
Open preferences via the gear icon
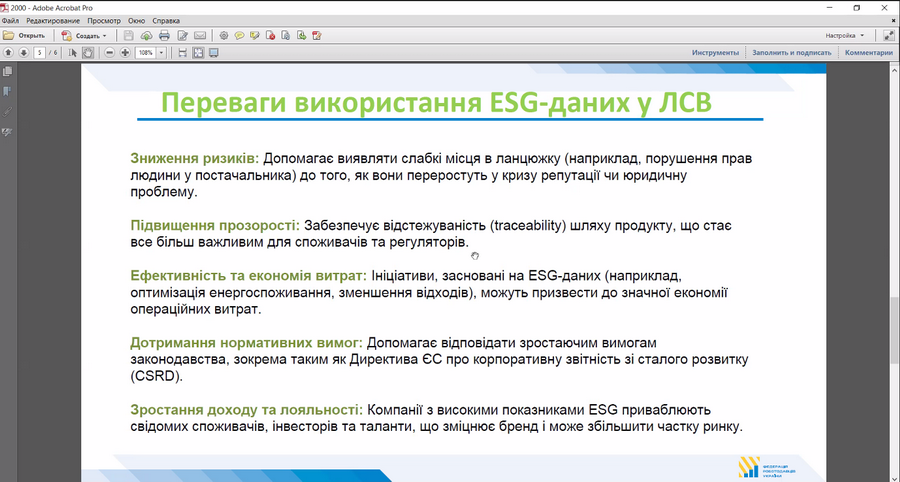224,36
